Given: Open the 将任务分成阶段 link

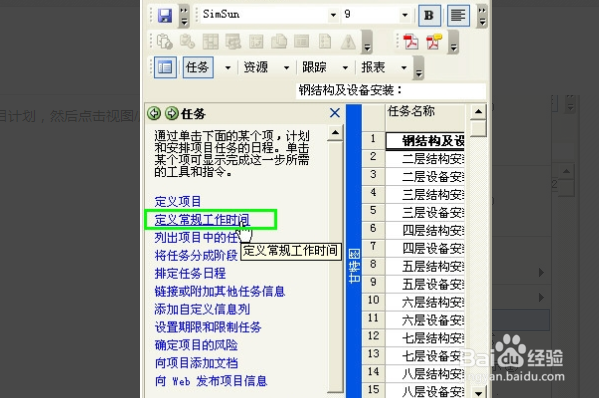Looking at the screenshot, I should (x=196, y=255).
